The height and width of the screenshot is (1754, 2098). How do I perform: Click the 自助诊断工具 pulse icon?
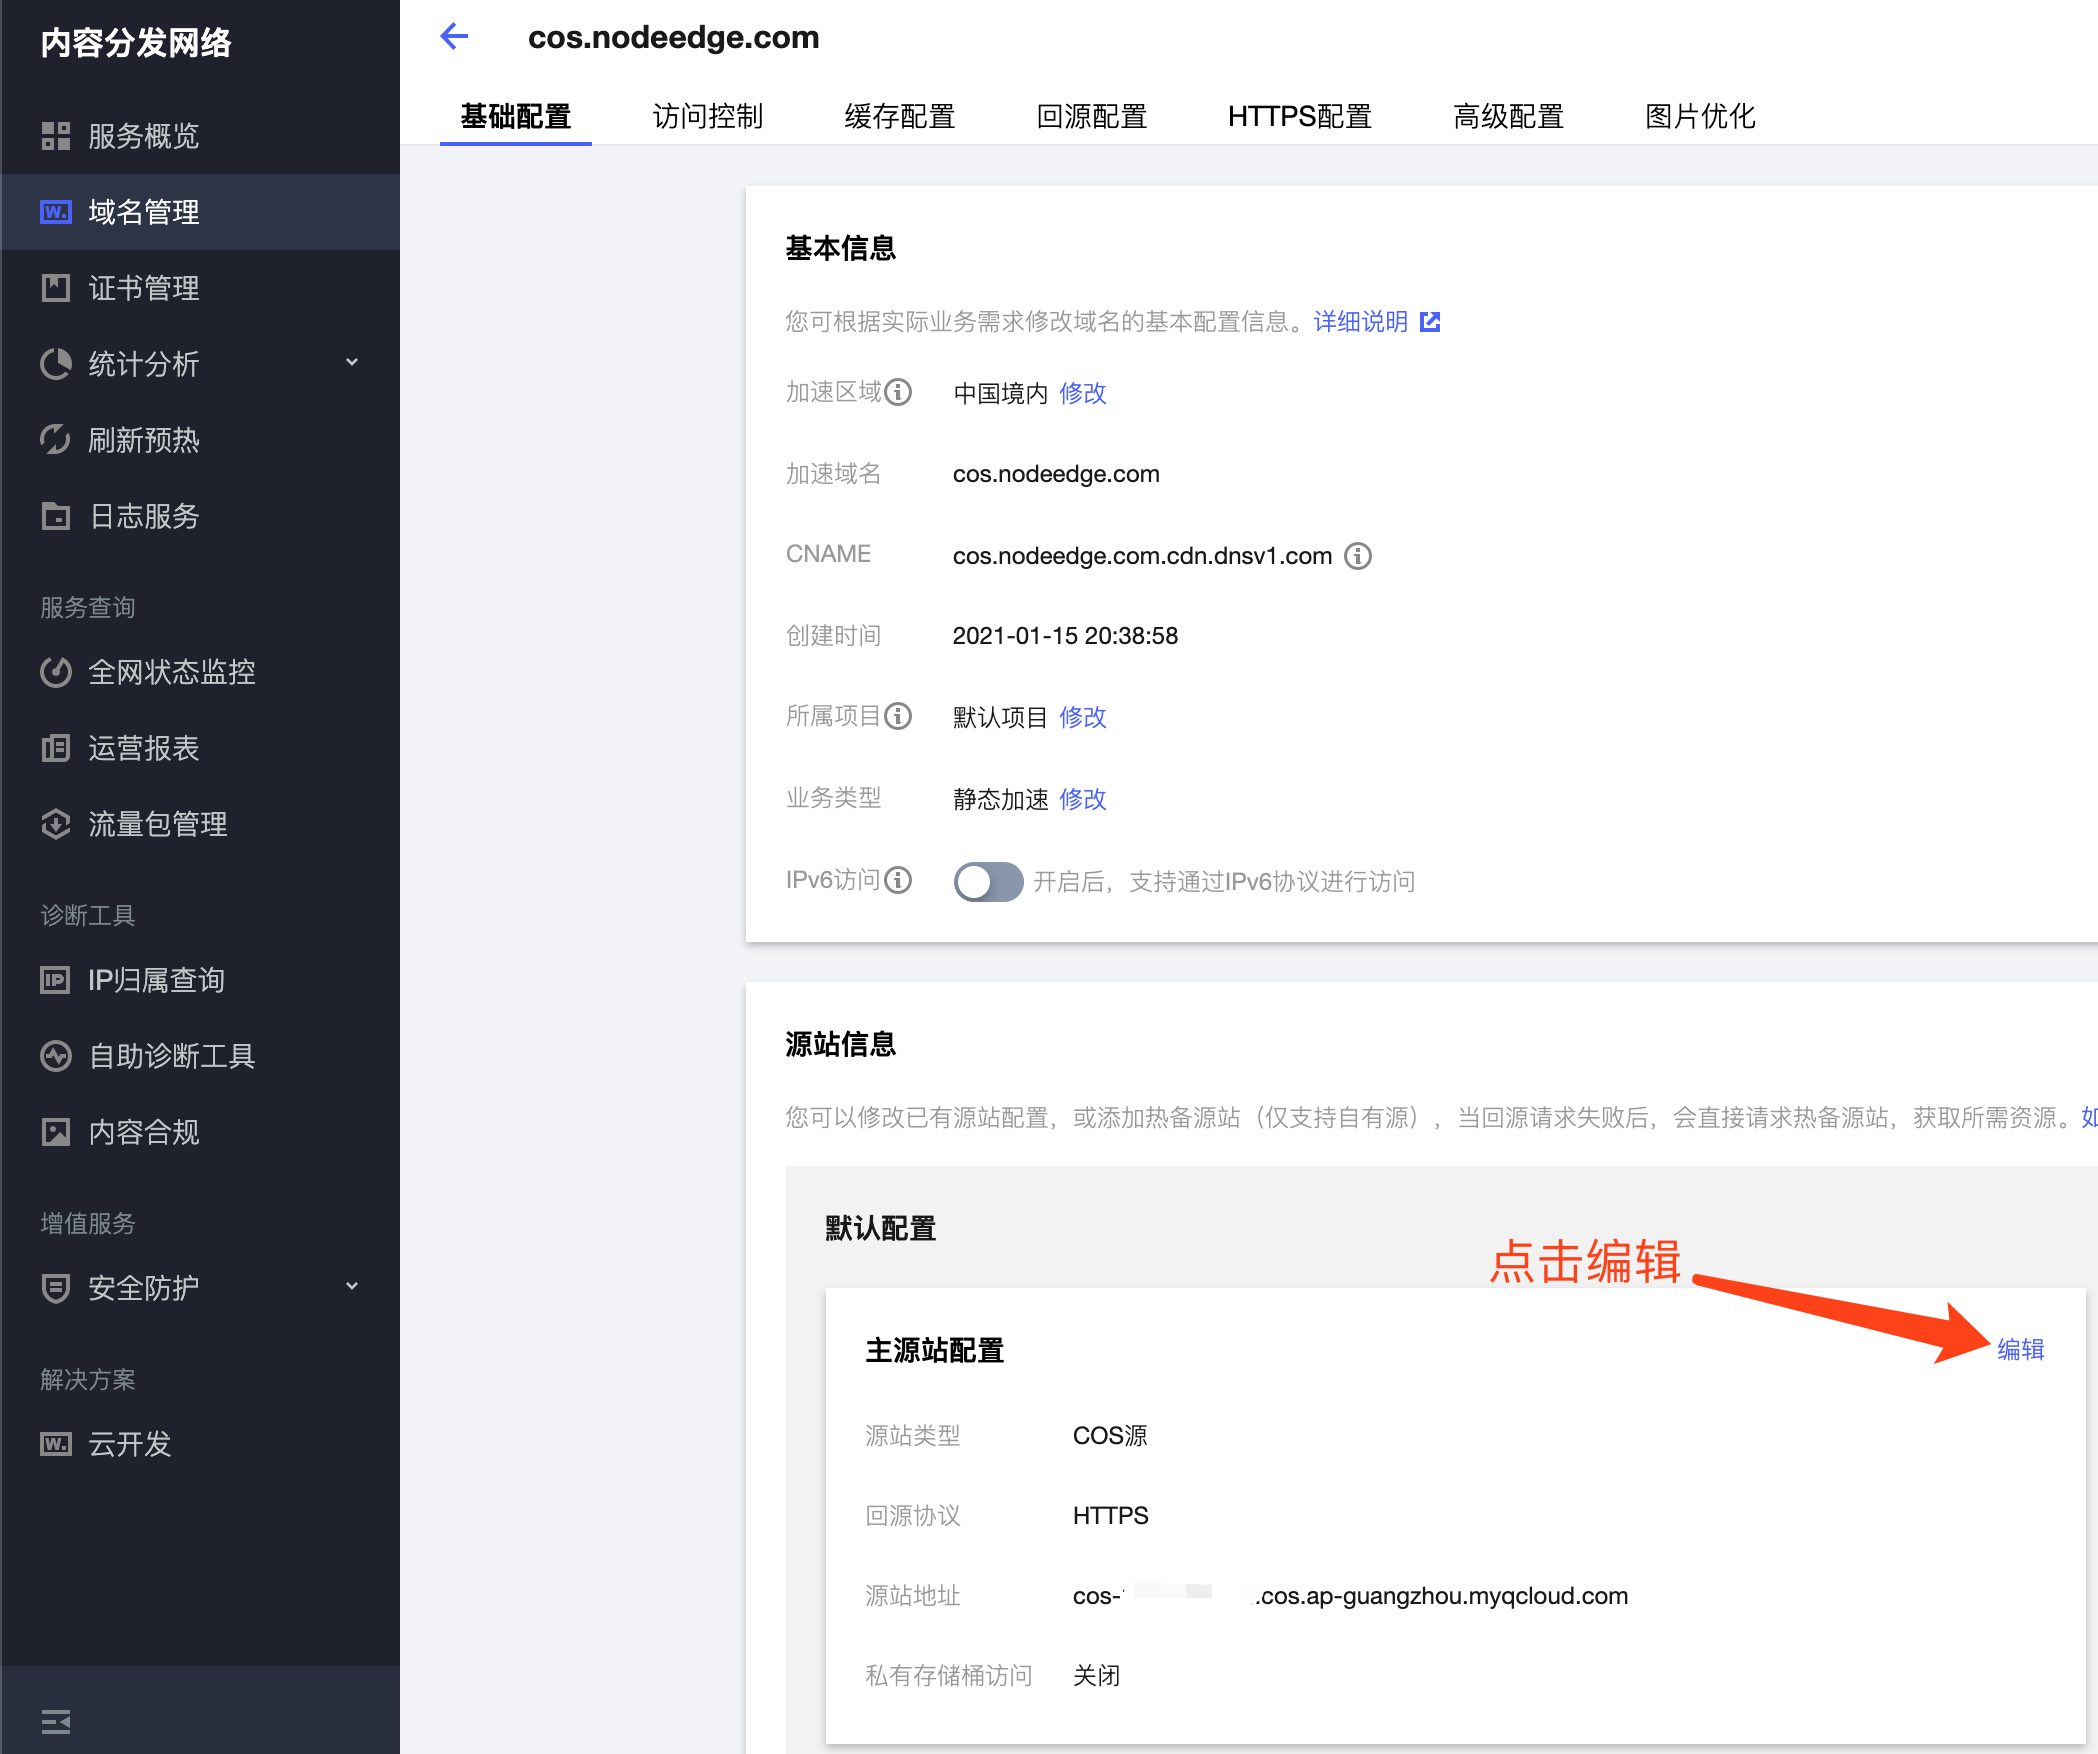pos(56,1056)
